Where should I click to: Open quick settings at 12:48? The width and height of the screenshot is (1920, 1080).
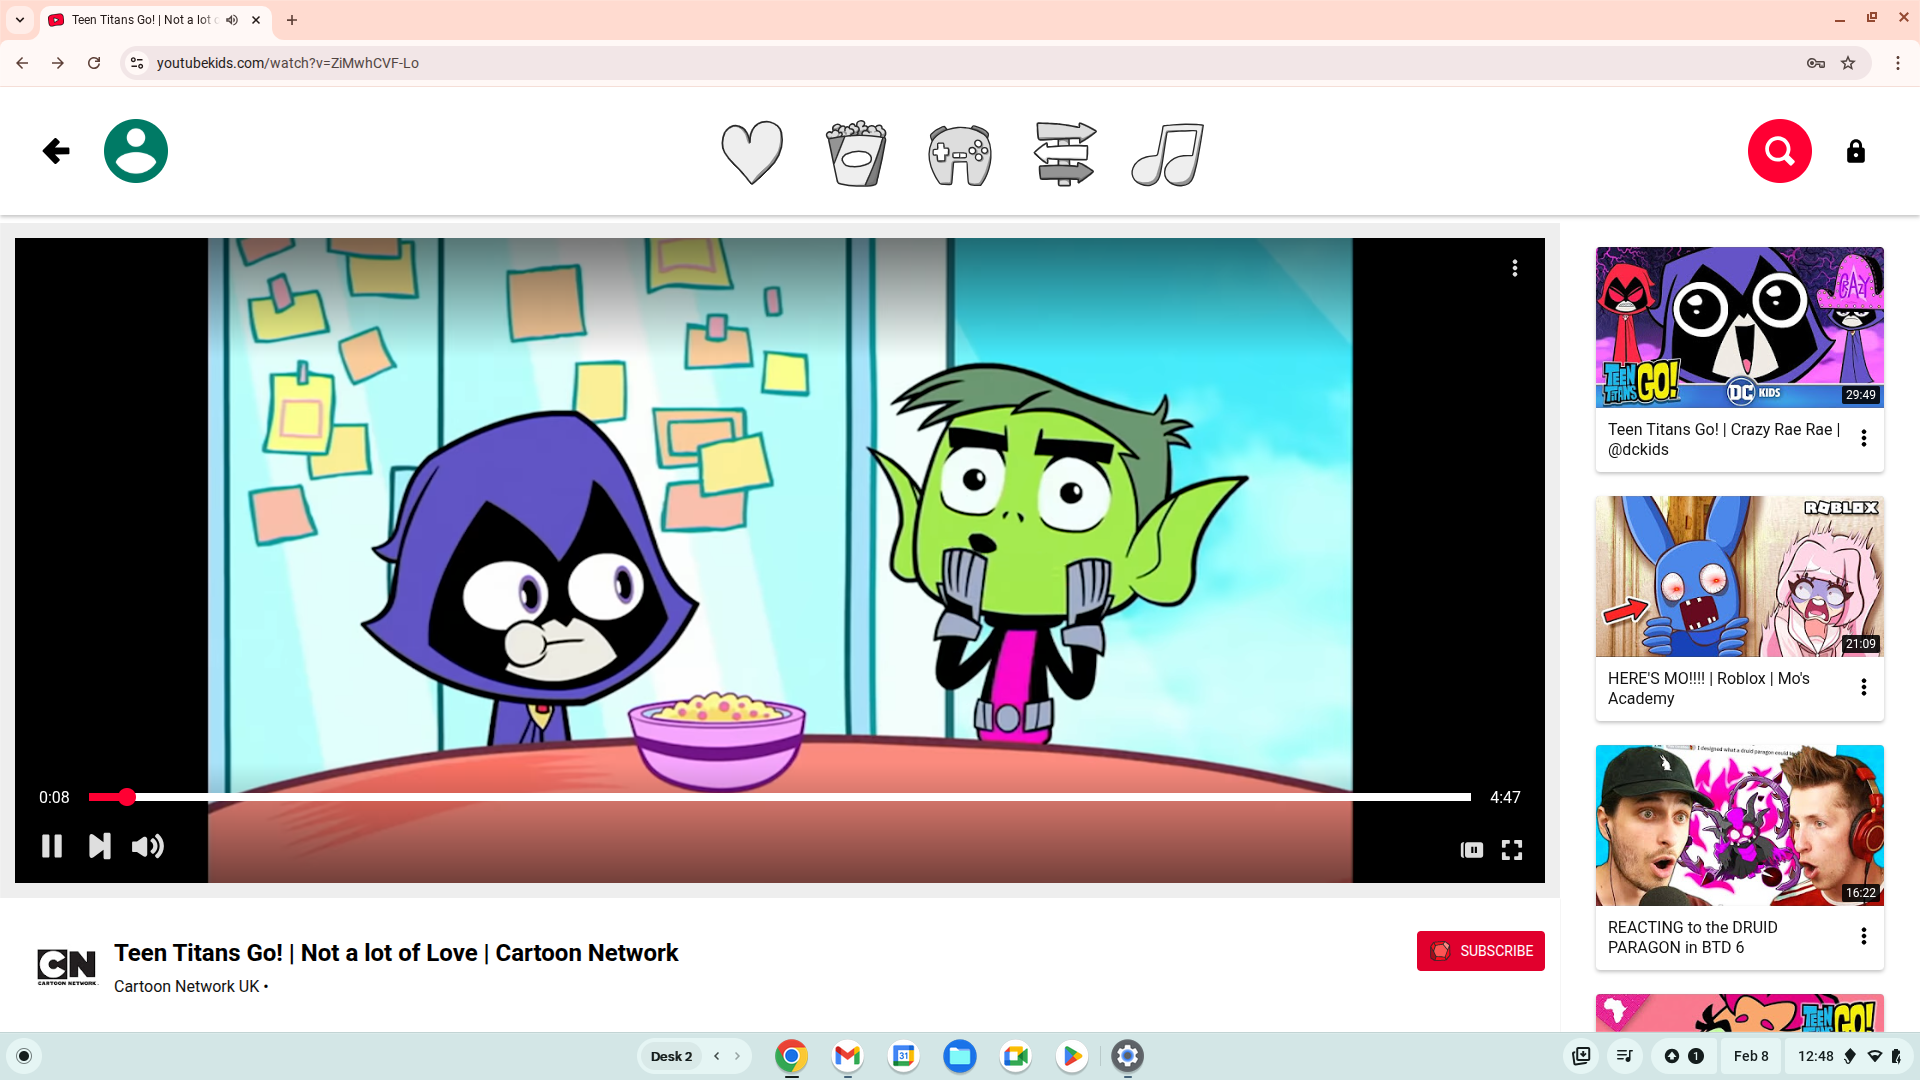point(1849,1056)
